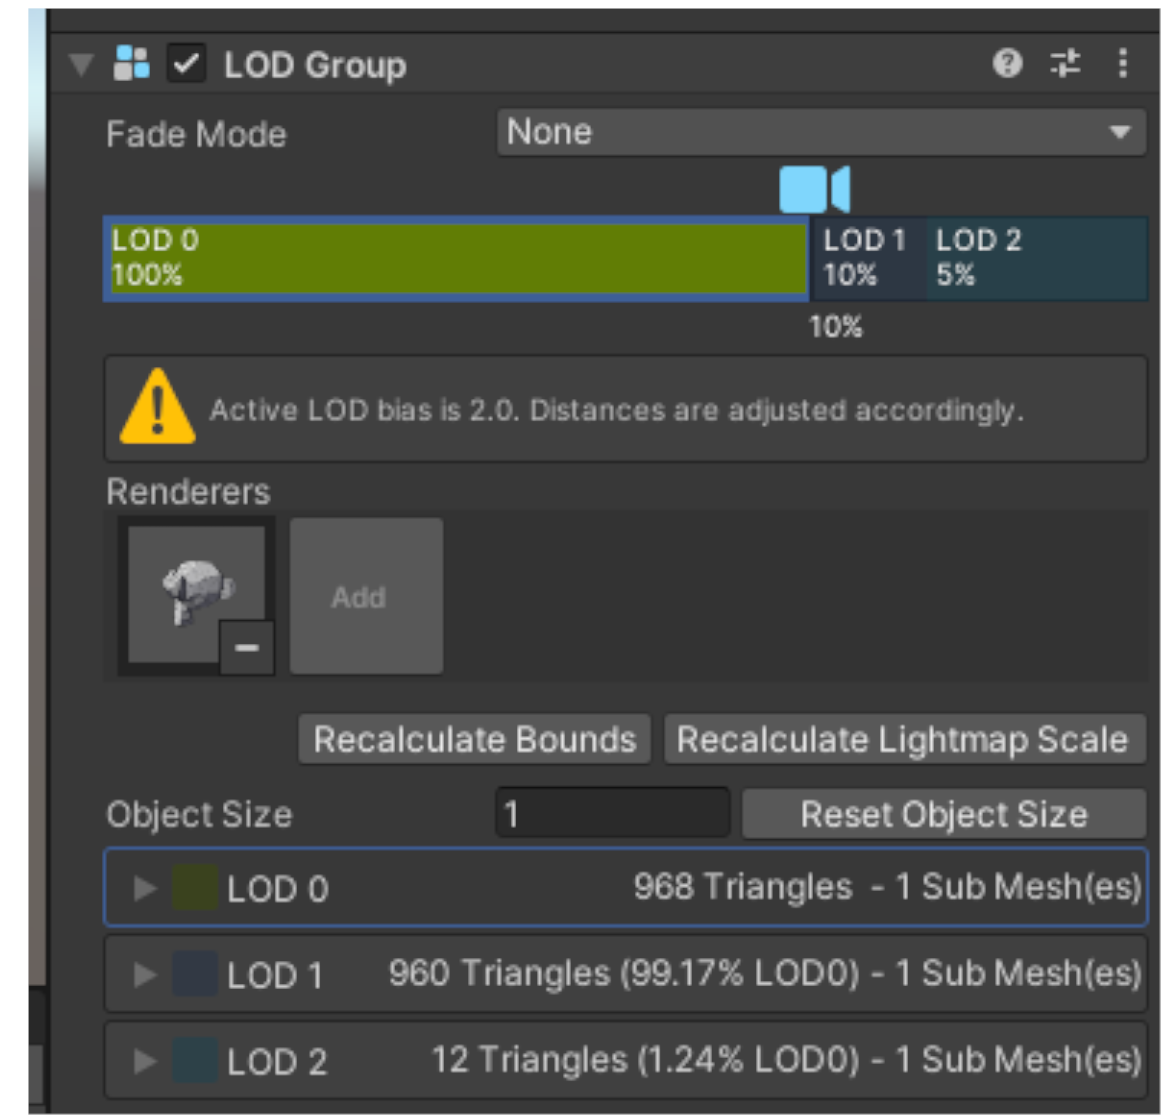Image resolution: width=1170 pixels, height=1116 pixels.
Task: Collapse the LOD Group component header
Action: [x=79, y=64]
